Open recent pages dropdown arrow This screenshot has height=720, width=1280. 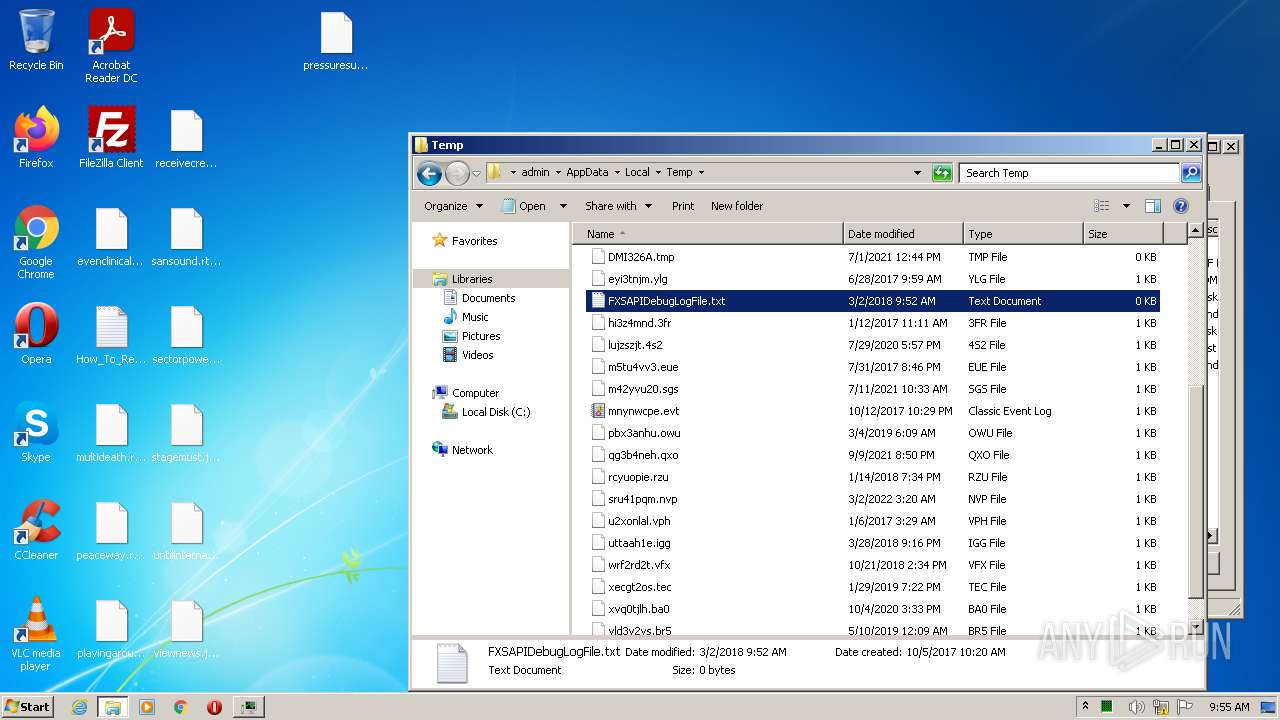(x=476, y=173)
